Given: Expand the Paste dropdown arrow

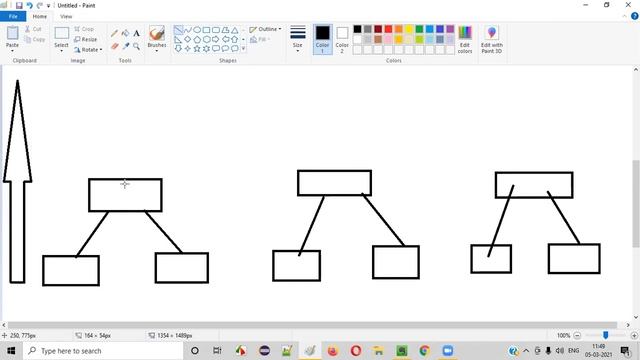Looking at the screenshot, I should (12, 50).
